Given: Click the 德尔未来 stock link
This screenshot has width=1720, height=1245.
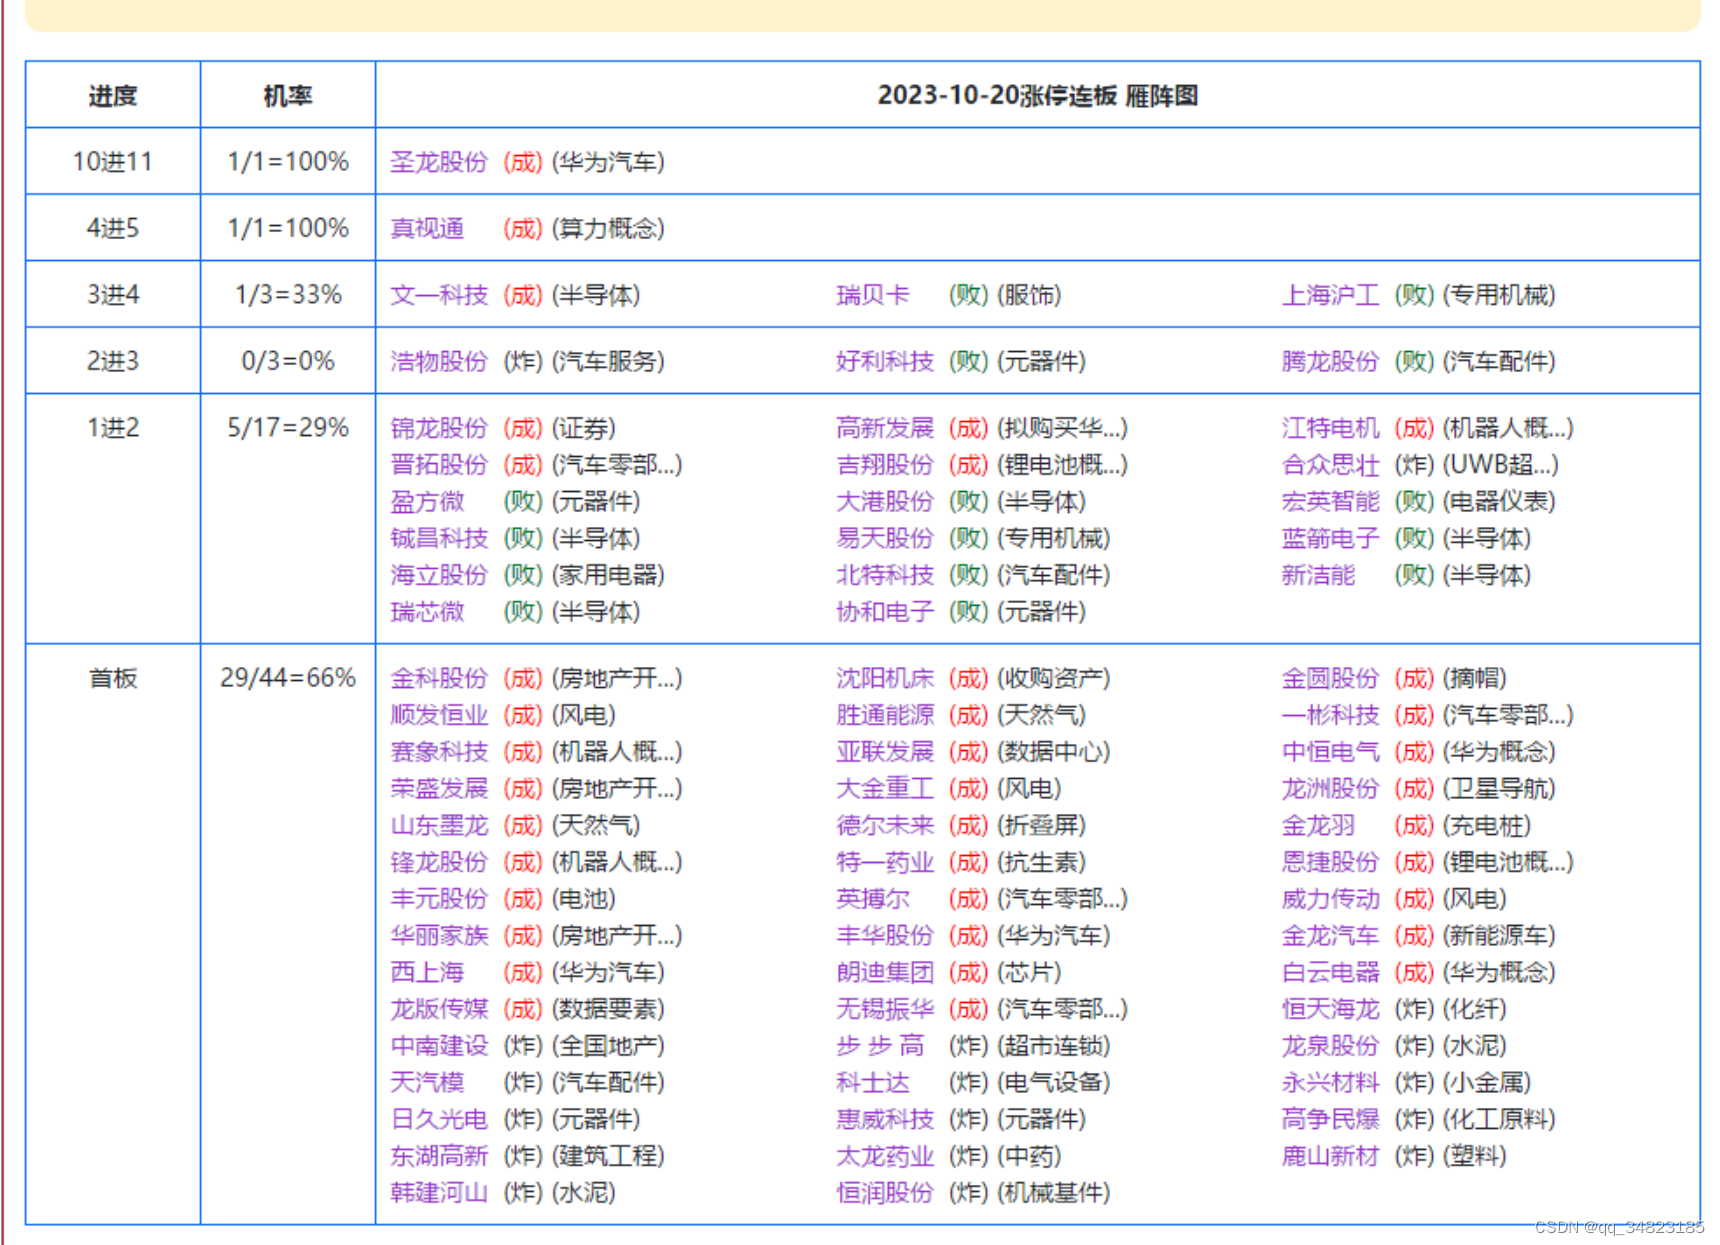Looking at the screenshot, I should [x=885, y=826].
